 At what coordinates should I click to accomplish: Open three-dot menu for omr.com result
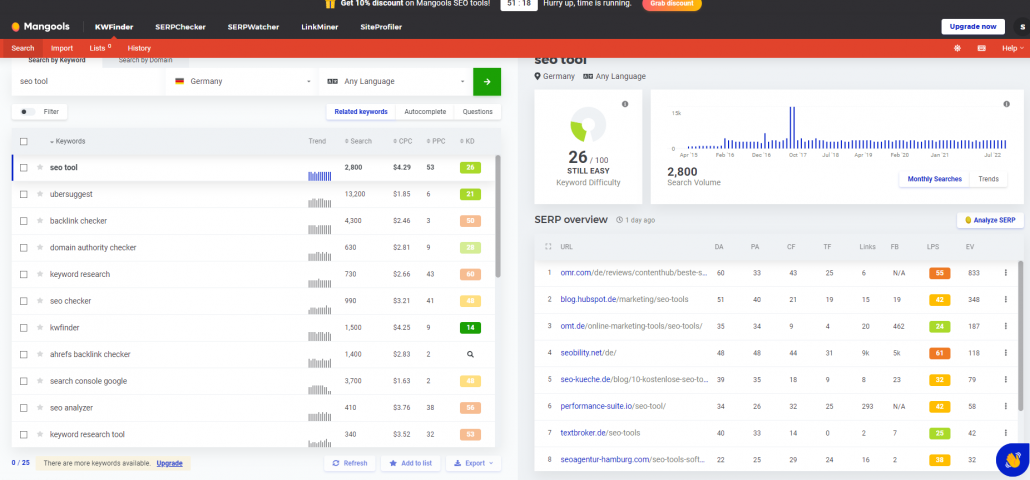click(1006, 272)
